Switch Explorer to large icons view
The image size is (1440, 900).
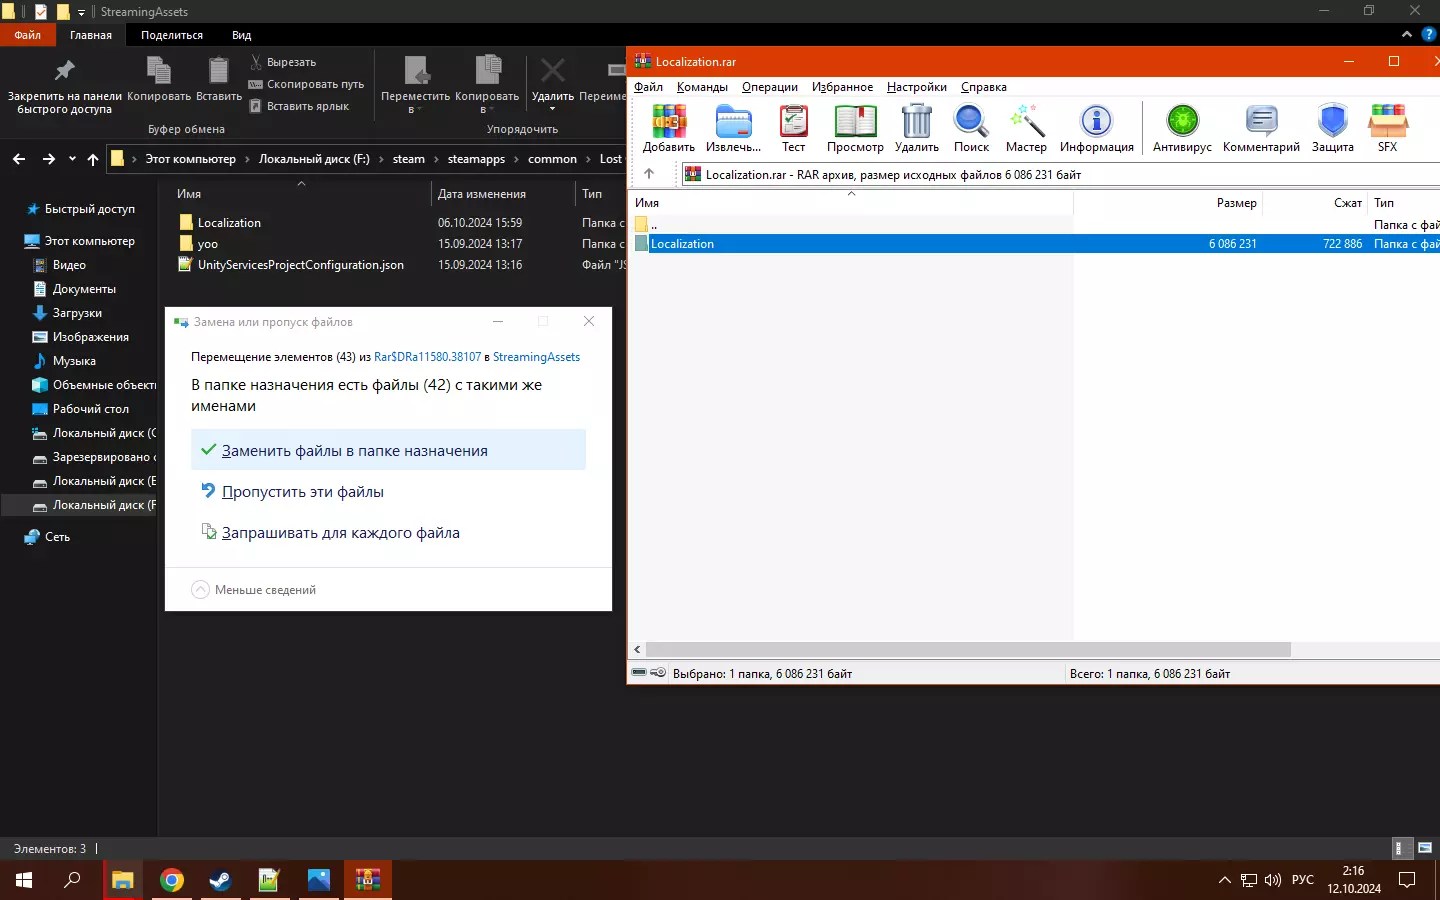click(x=1425, y=848)
